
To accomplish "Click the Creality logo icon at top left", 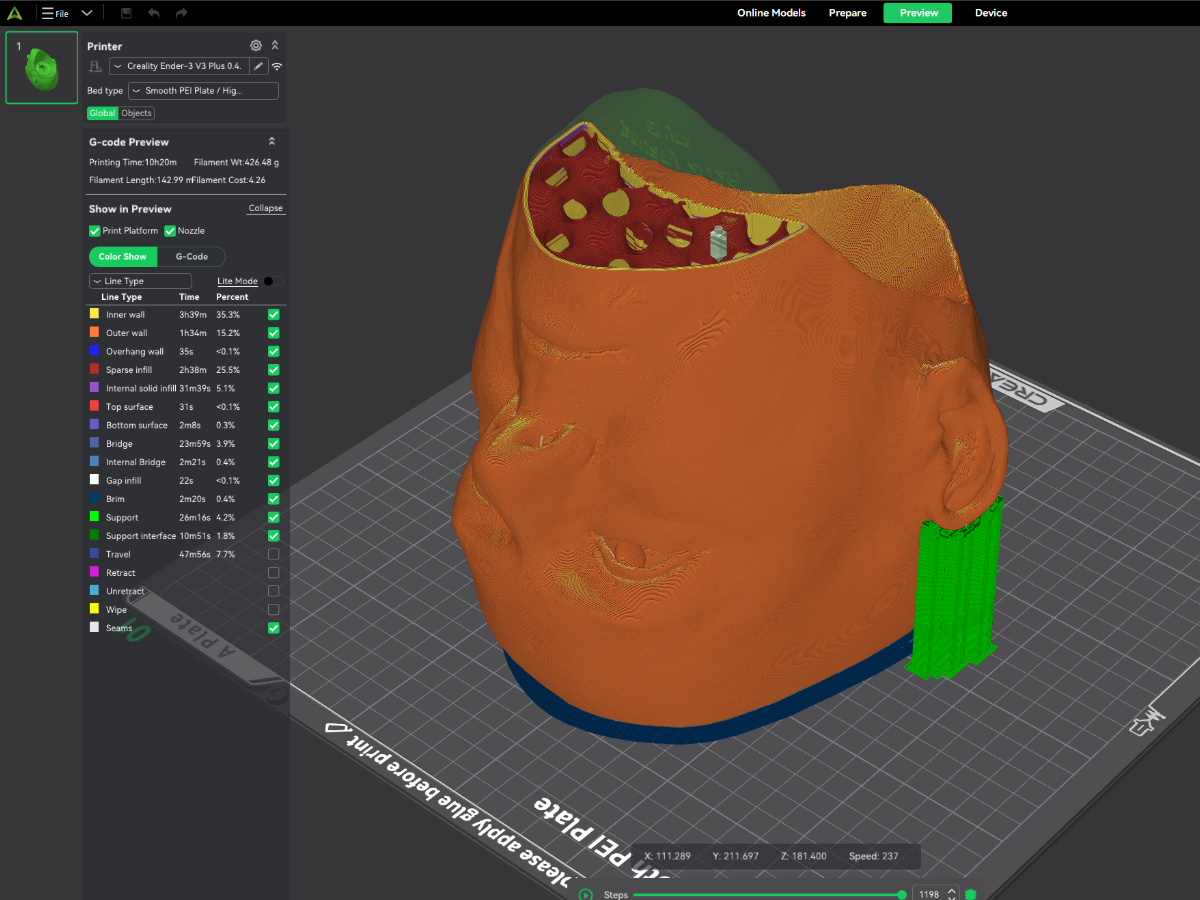I will point(17,13).
